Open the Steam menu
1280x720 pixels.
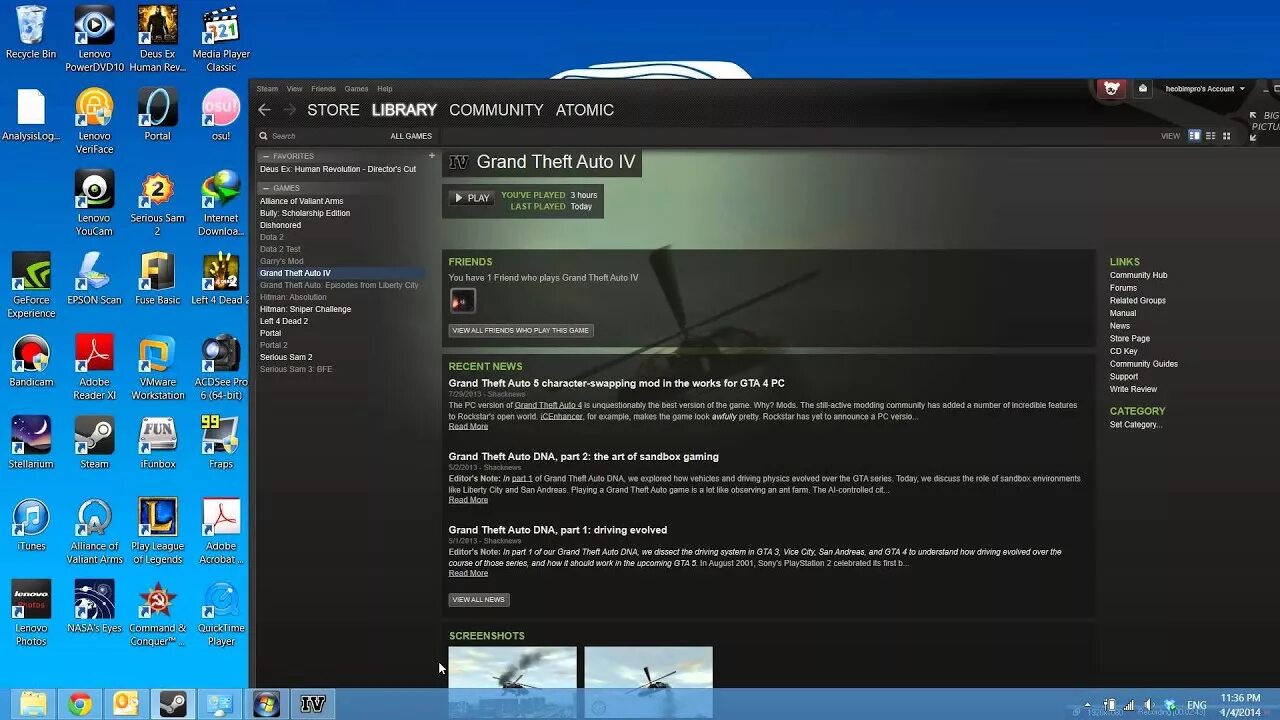[267, 89]
